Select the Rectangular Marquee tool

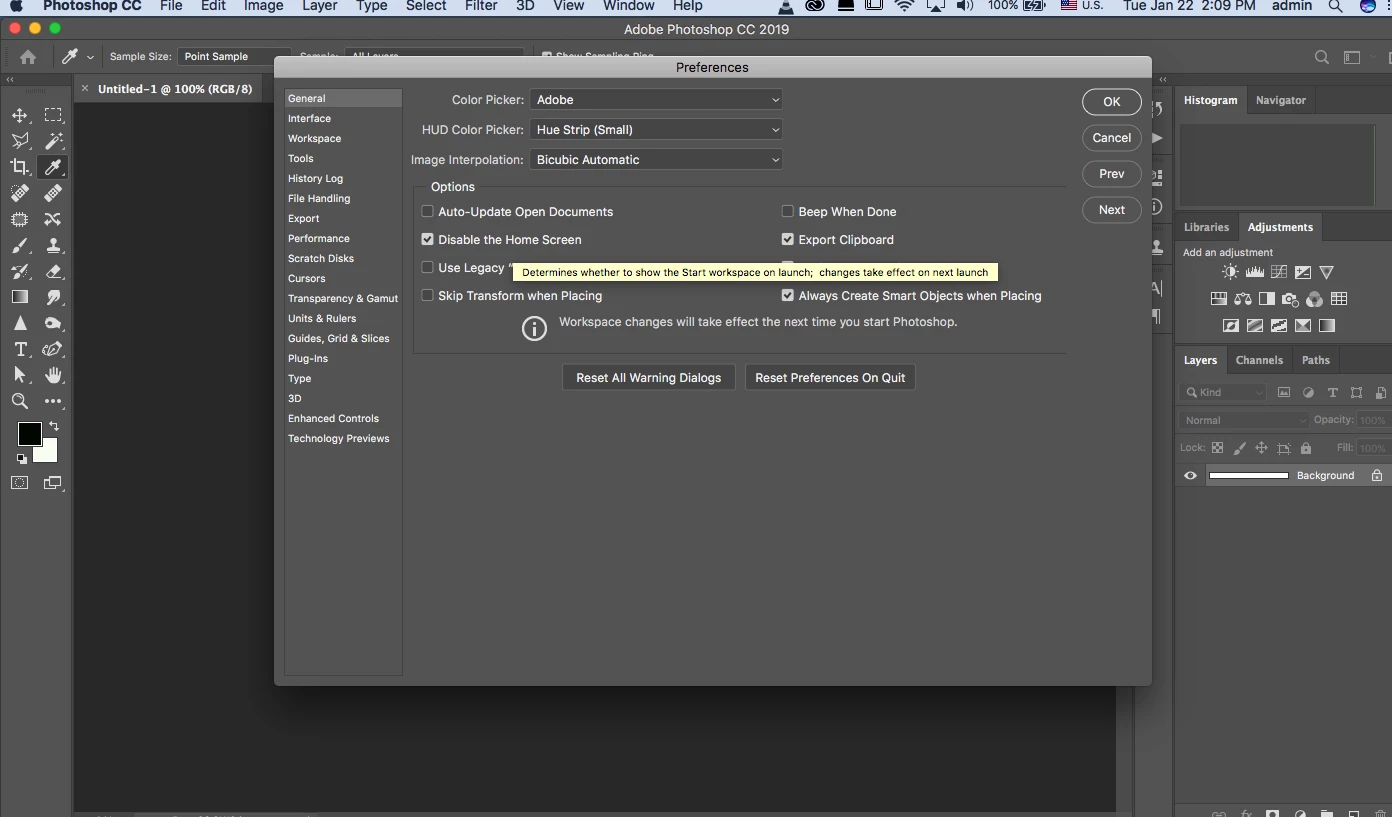coord(53,115)
